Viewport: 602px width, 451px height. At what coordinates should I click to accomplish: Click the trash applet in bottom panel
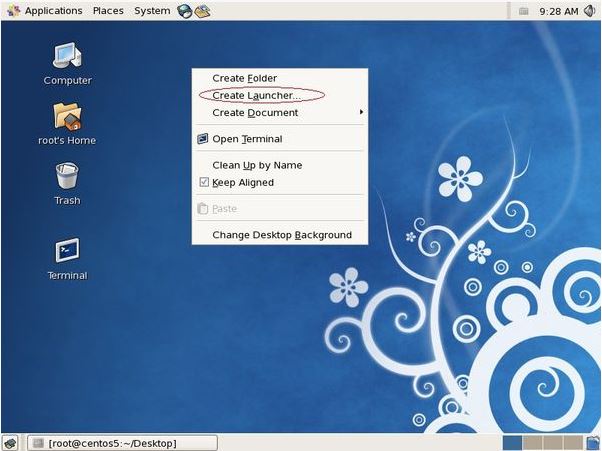(593, 443)
